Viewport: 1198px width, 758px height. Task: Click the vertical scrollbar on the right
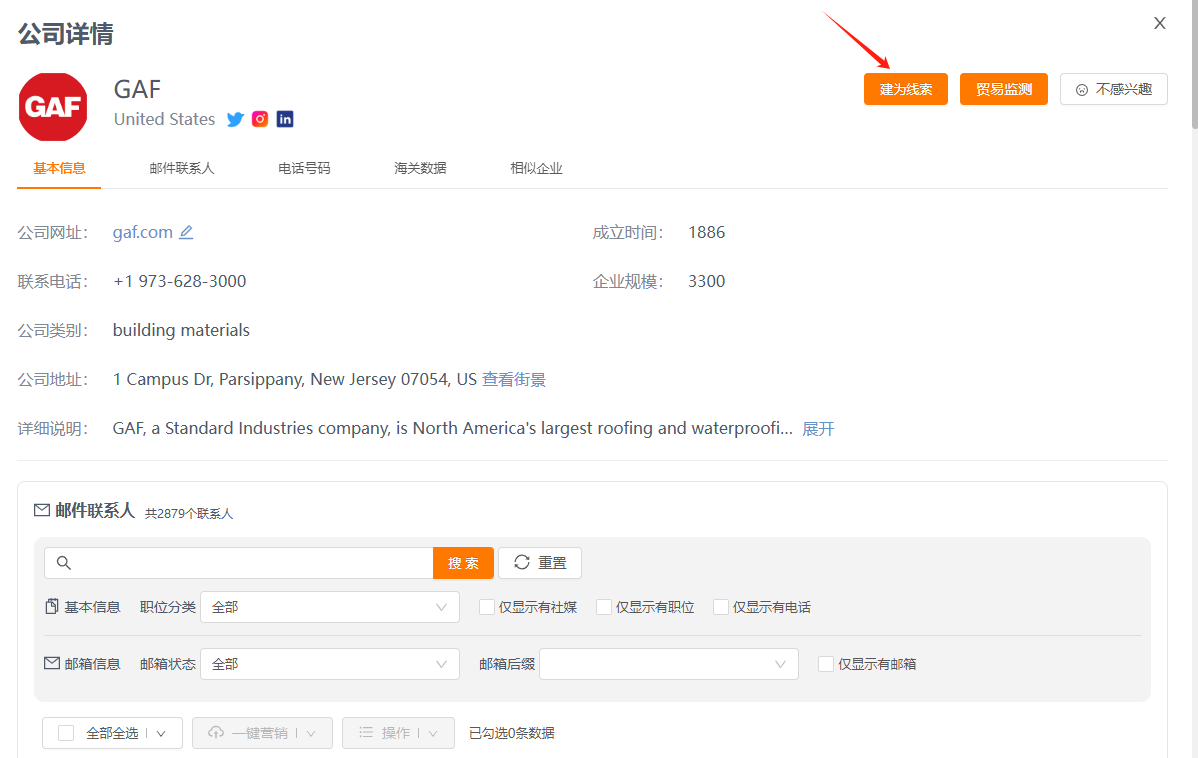[1194, 65]
